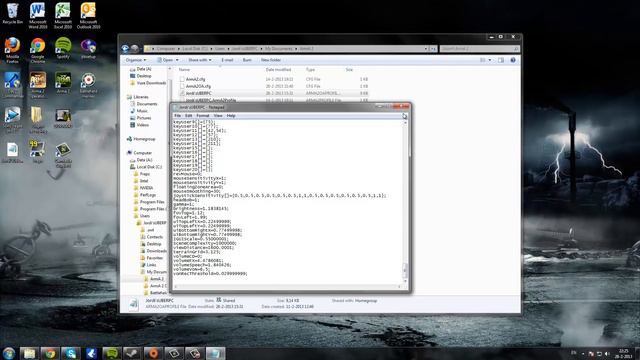Click the Explorer search box

(480, 49)
